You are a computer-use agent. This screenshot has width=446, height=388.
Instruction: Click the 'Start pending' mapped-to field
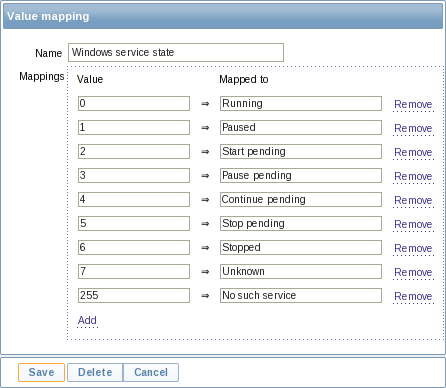tap(301, 151)
